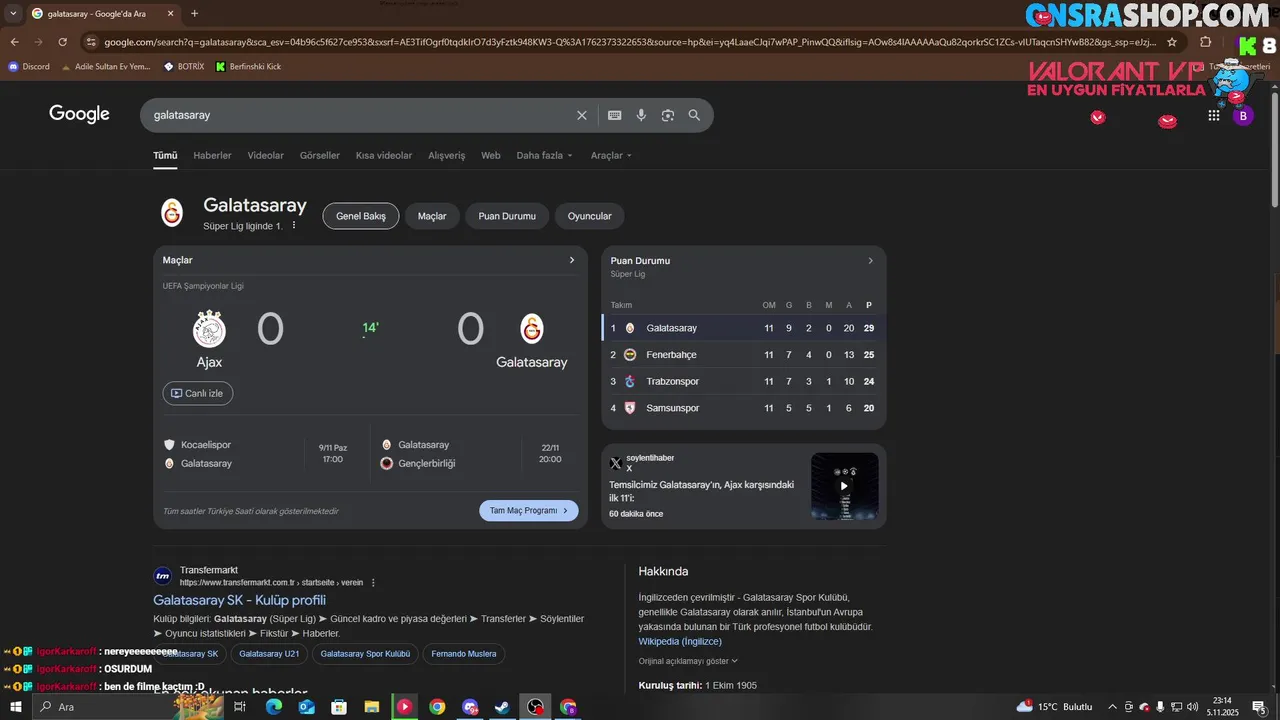Click inside the Google search field
This screenshot has height=720, width=1280.
pyautogui.click(x=360, y=115)
